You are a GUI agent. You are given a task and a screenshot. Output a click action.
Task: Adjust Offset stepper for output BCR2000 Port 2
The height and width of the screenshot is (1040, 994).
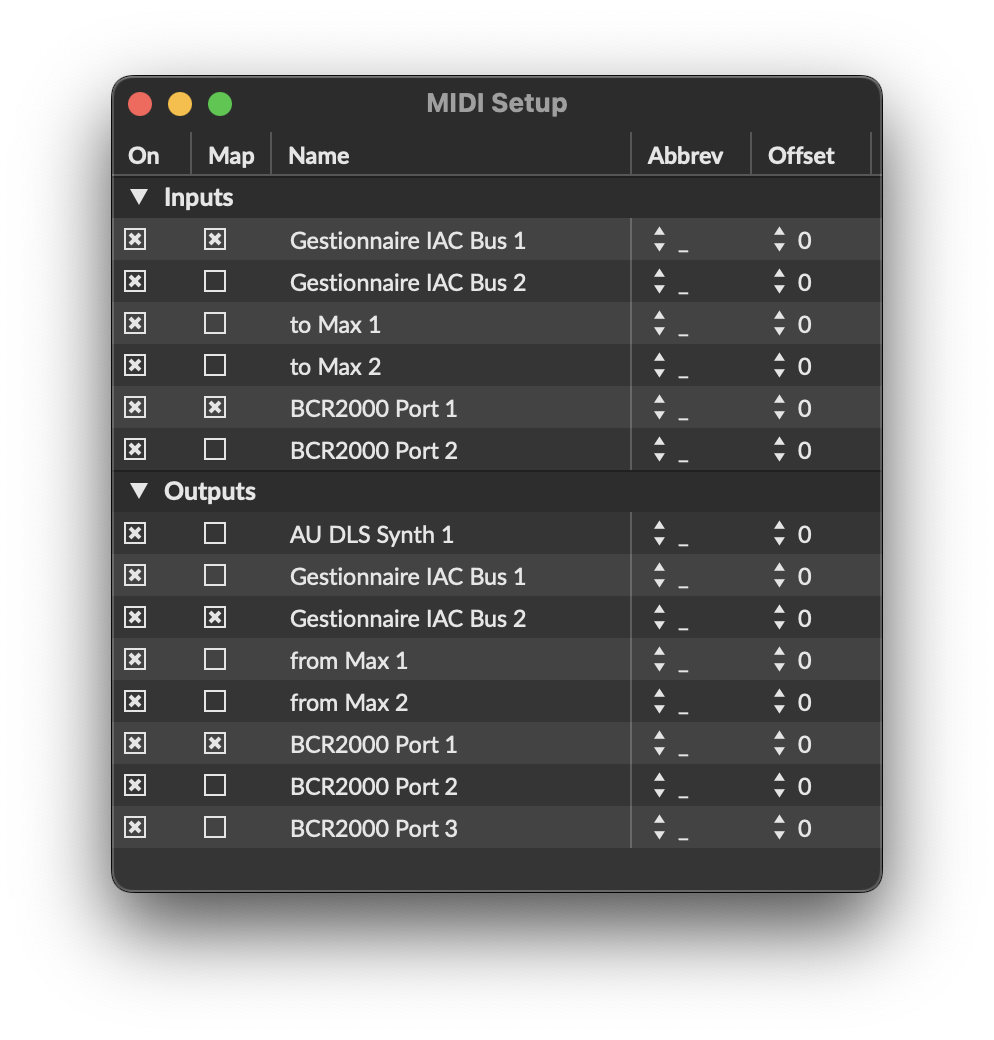coord(779,785)
